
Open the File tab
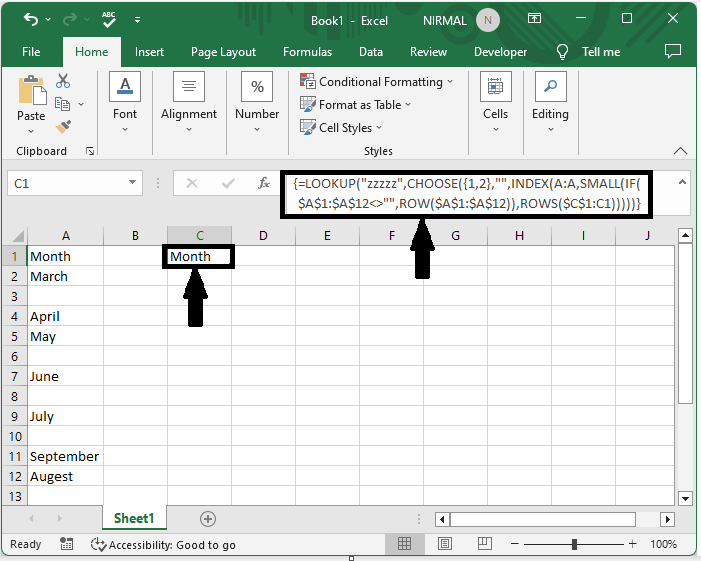point(31,52)
